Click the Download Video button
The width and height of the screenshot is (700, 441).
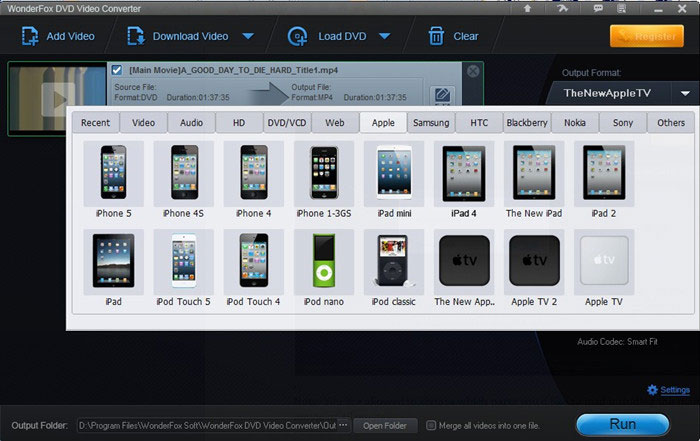[178, 36]
